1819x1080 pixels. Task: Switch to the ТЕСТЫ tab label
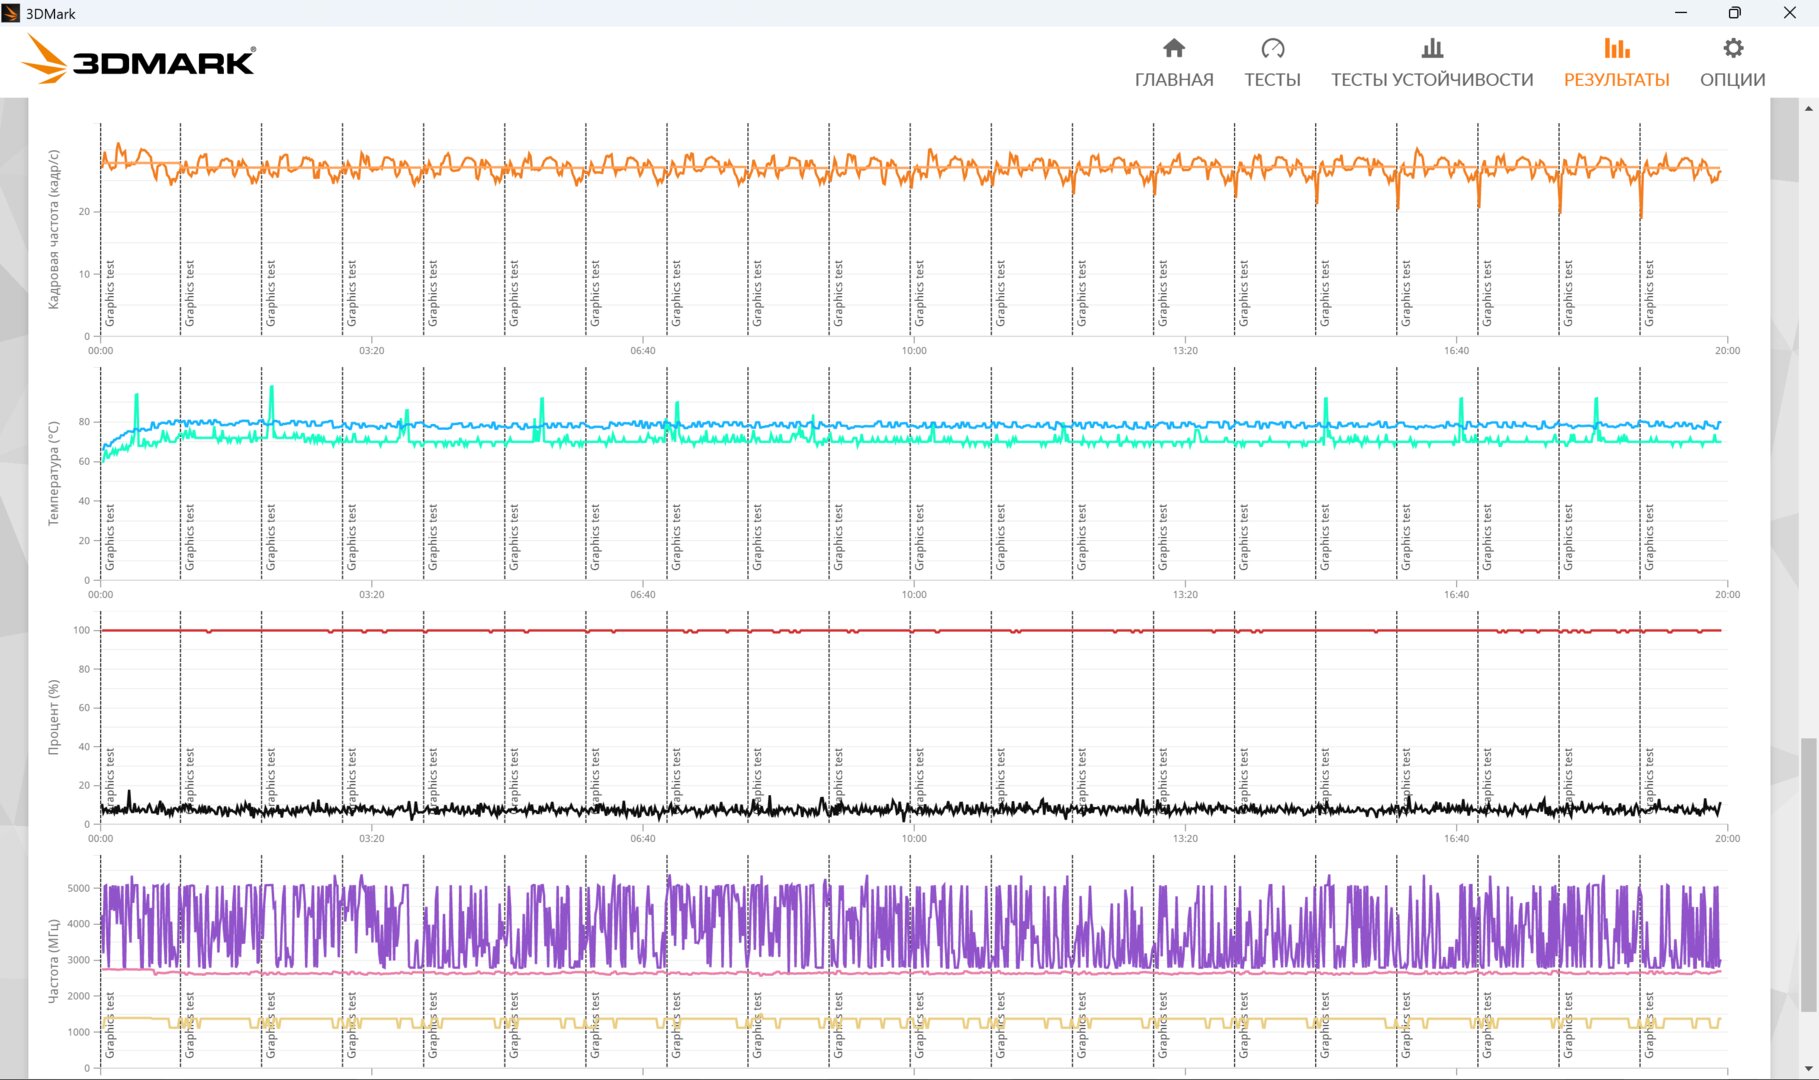(x=1272, y=80)
